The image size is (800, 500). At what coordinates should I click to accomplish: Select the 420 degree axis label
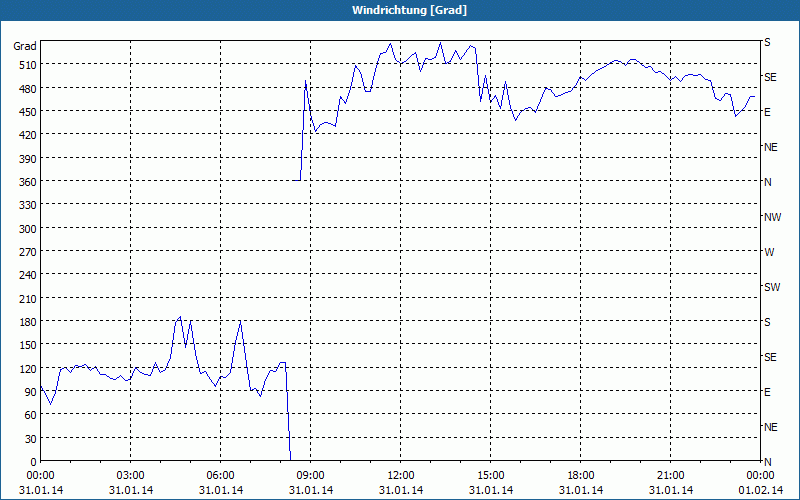pyautogui.click(x=28, y=135)
